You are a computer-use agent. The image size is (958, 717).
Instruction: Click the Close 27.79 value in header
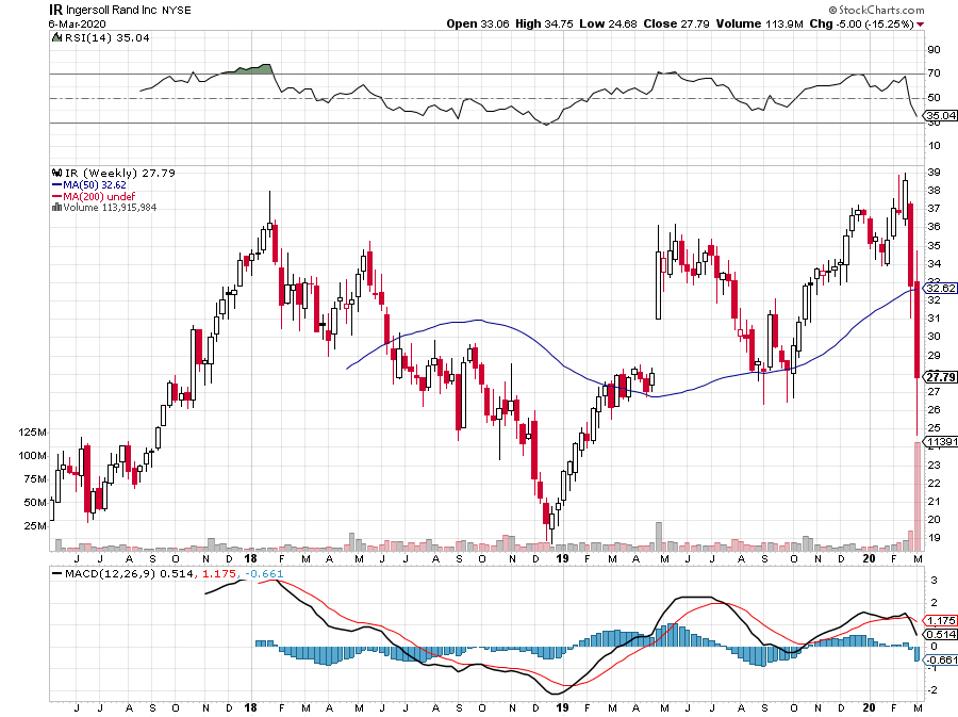tap(676, 24)
